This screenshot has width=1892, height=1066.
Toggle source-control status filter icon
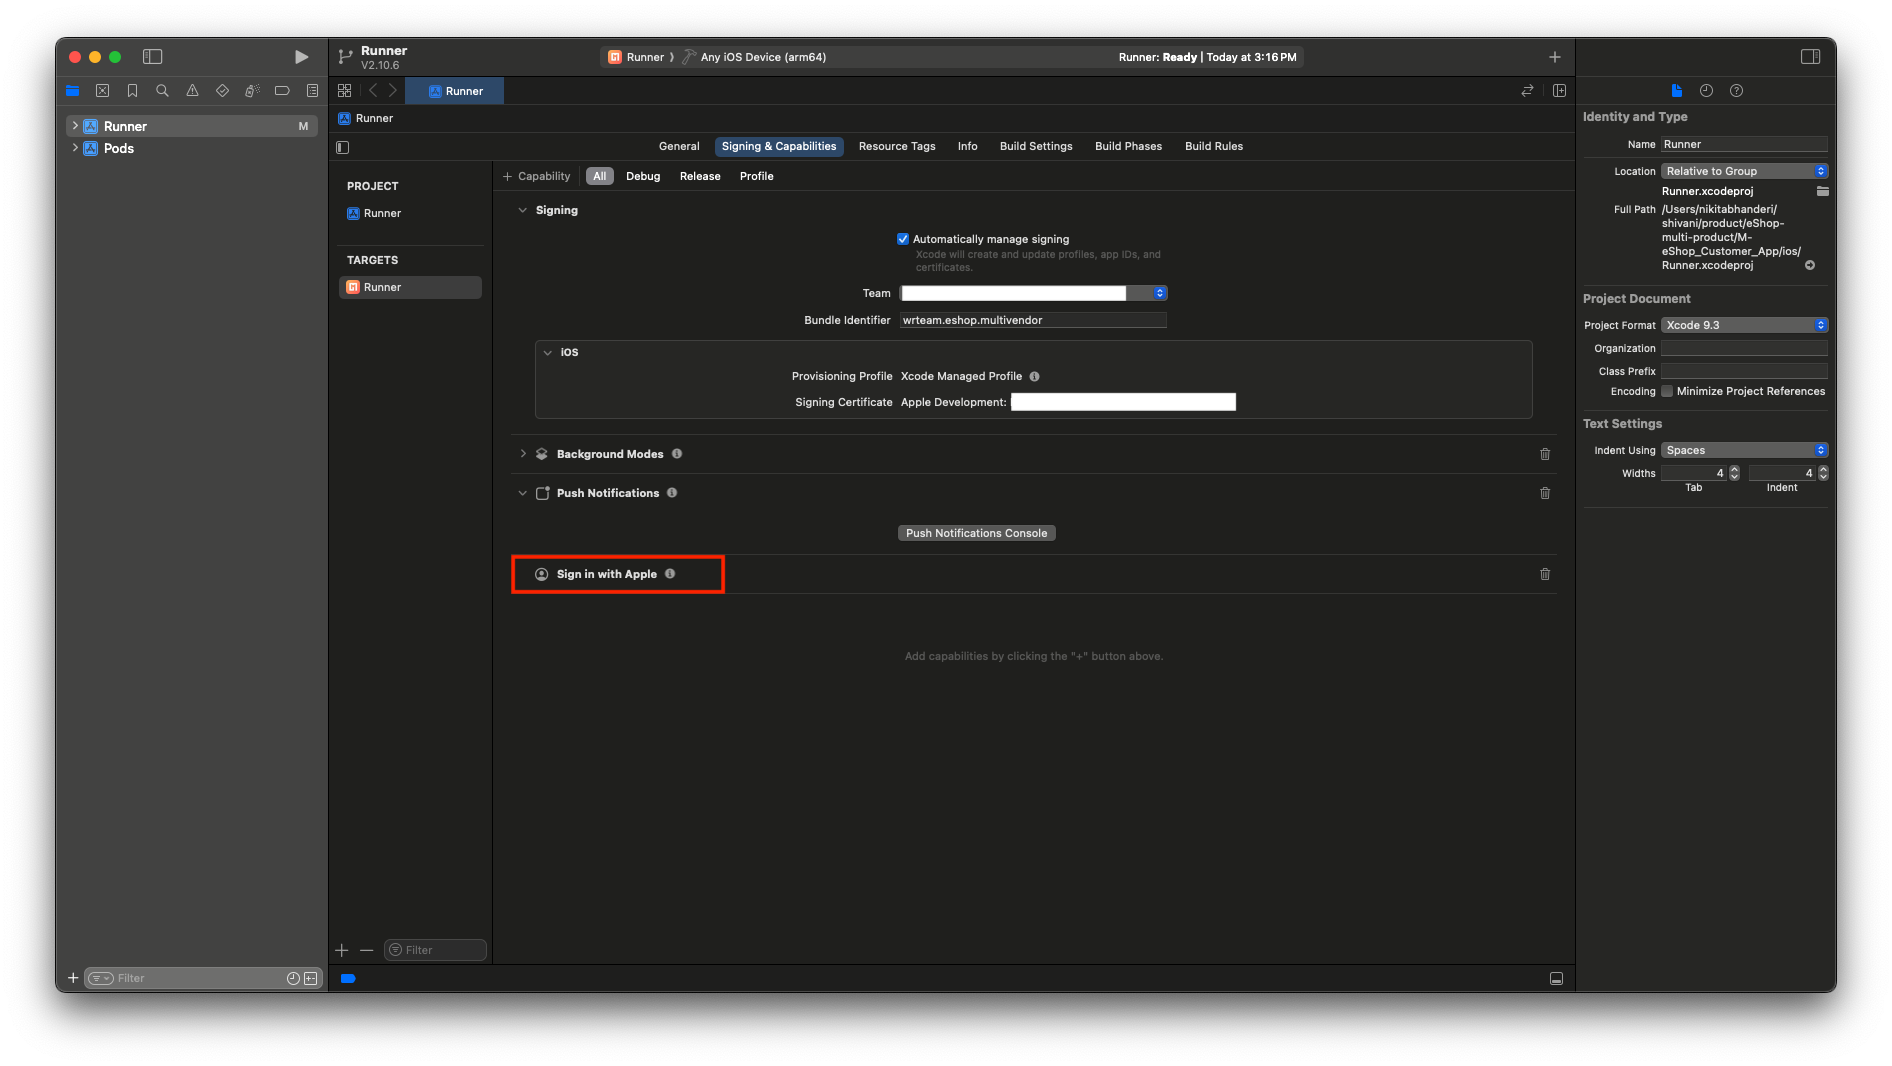coord(311,978)
